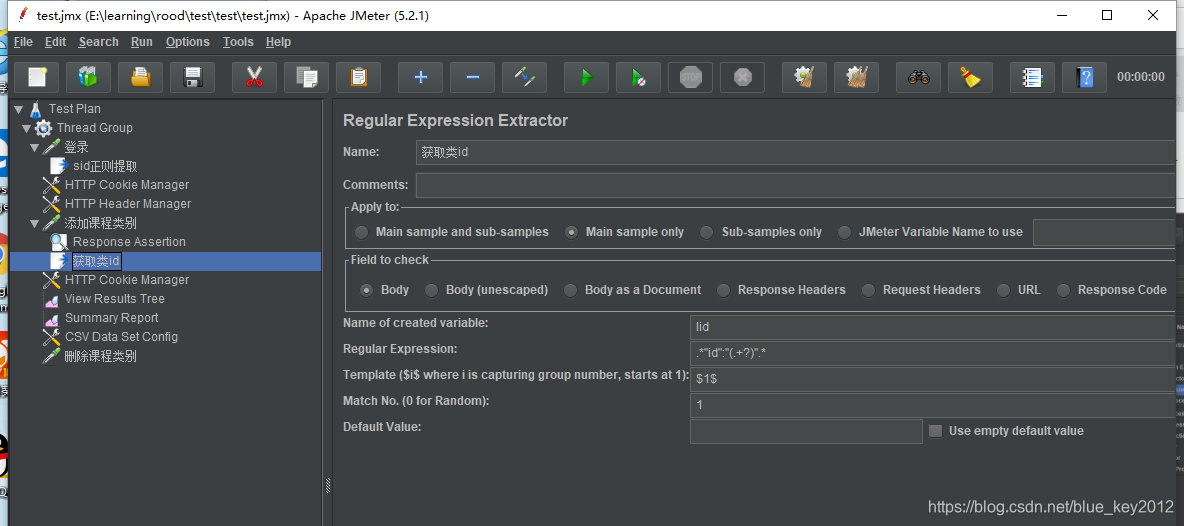The height and width of the screenshot is (526, 1184).
Task: Open the Options menu
Action: (x=187, y=42)
